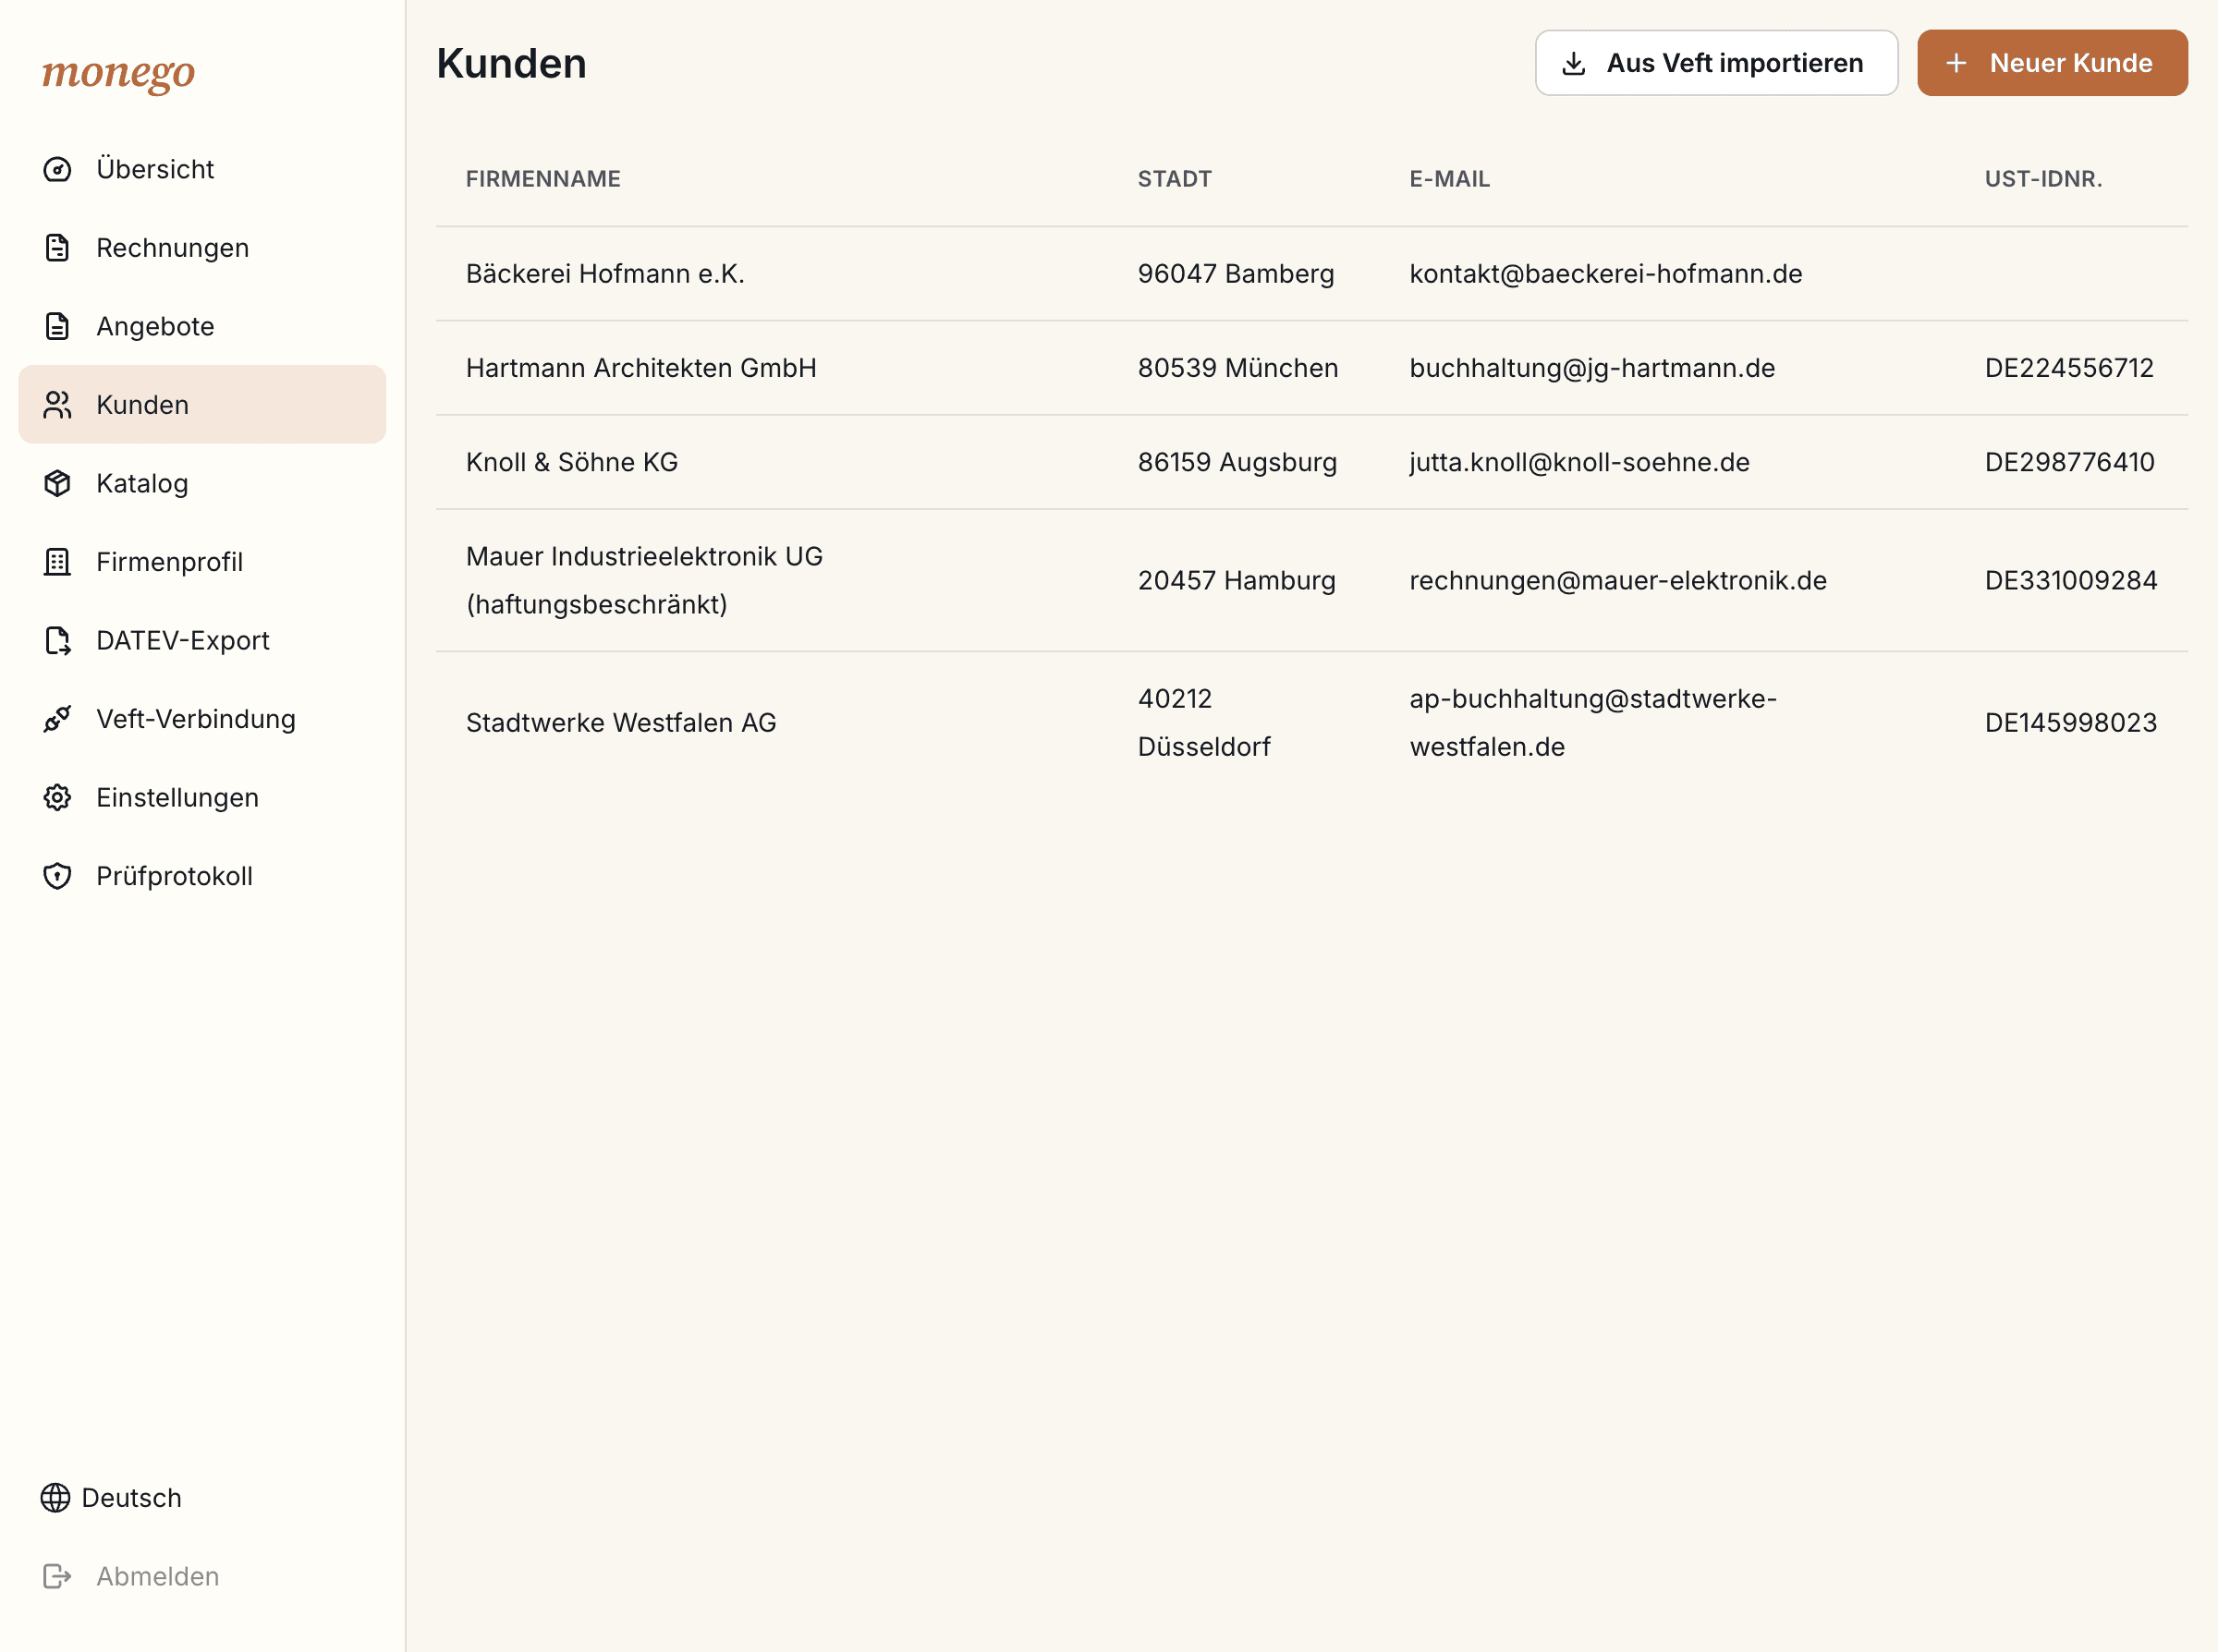Click VAT ID DE298776410
The image size is (2218, 1652).
pos(2069,462)
